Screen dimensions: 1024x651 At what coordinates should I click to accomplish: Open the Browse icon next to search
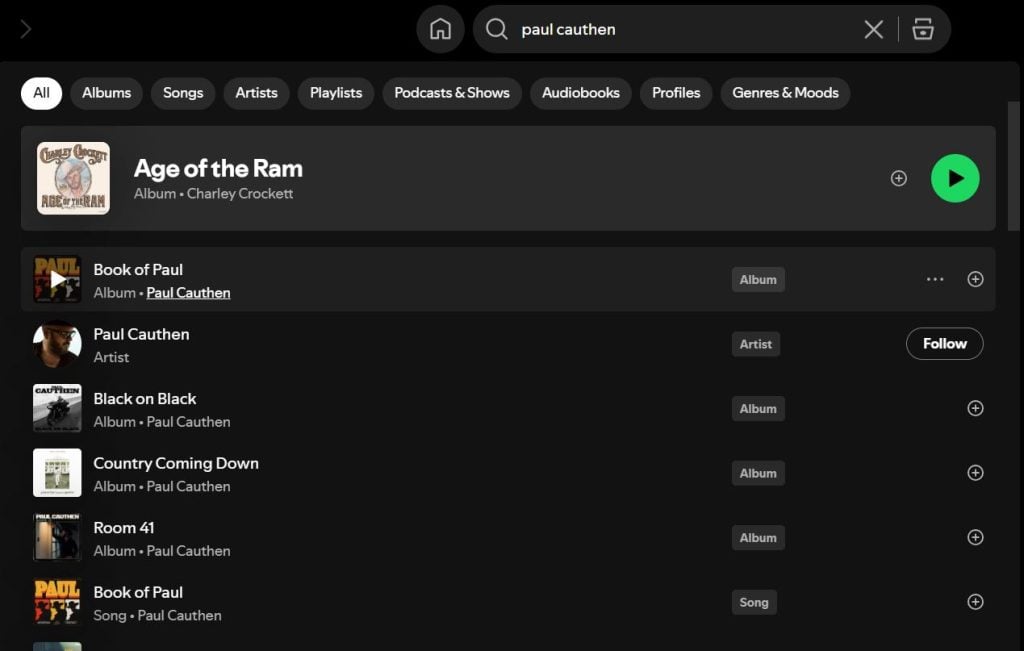click(923, 29)
